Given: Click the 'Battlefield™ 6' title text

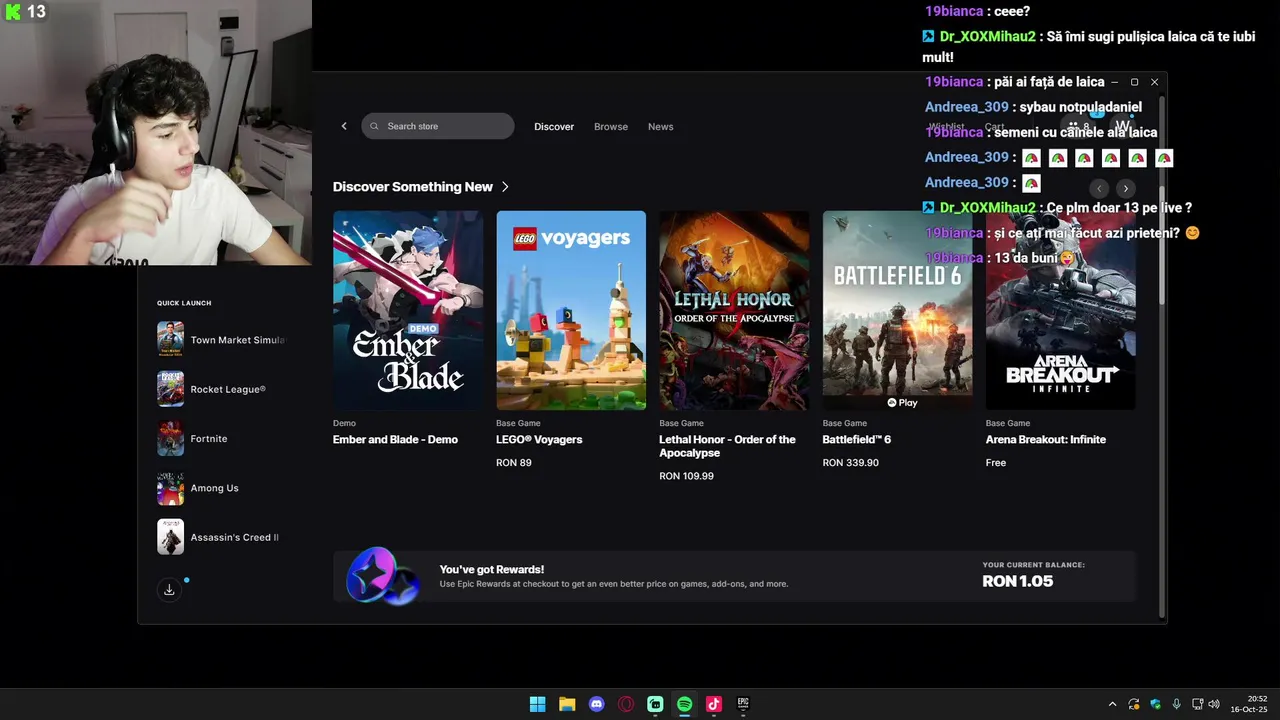Looking at the screenshot, I should point(857,439).
